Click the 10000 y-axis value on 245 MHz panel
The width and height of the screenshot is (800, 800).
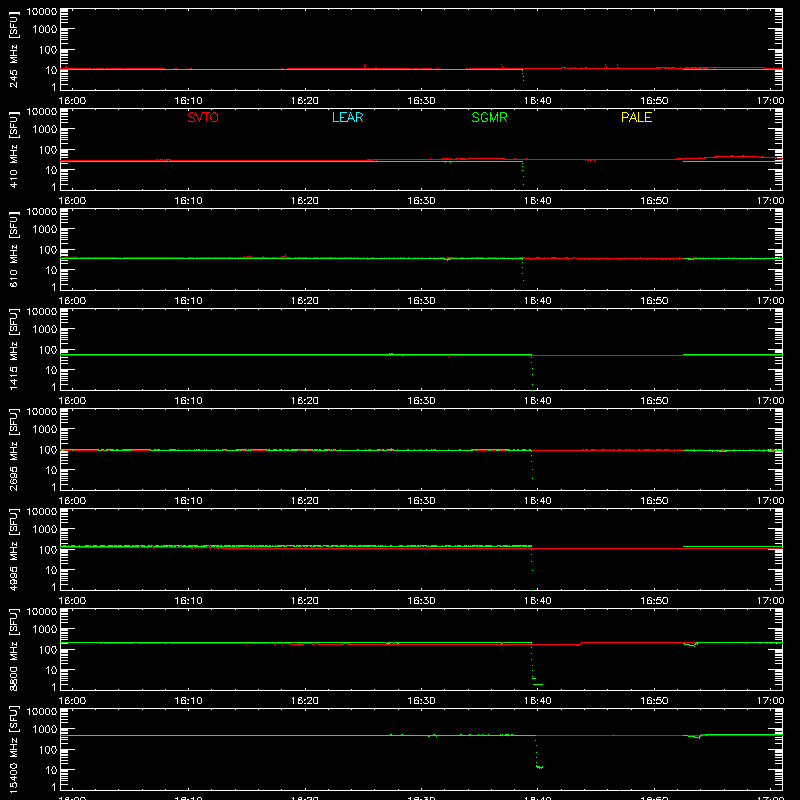coord(42,12)
